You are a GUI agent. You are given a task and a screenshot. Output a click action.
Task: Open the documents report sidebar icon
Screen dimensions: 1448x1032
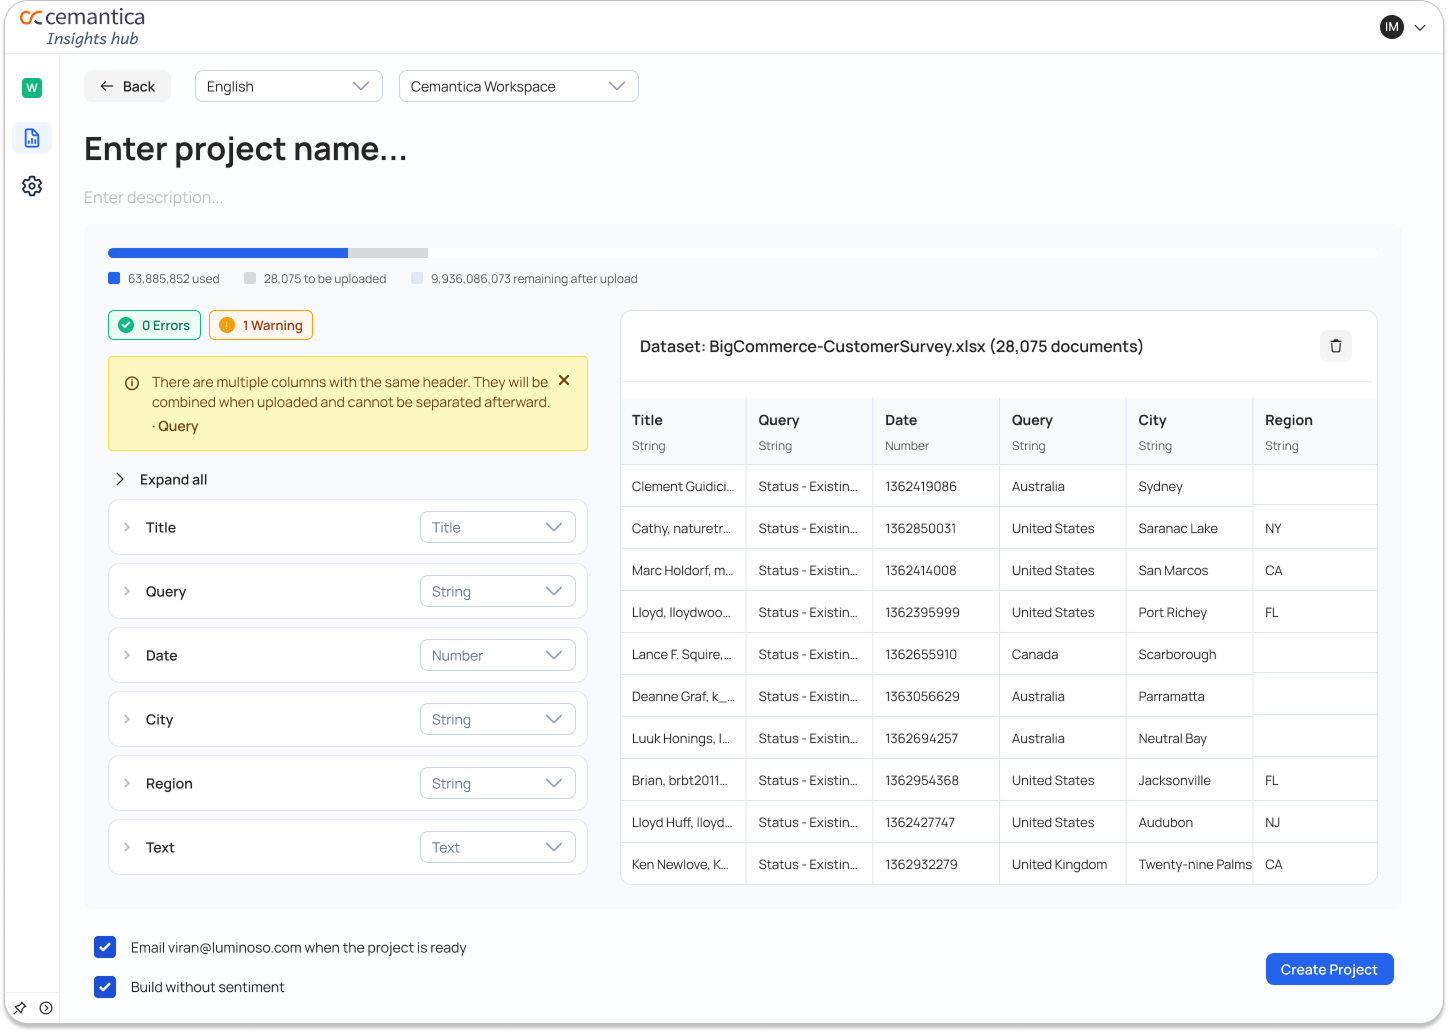click(x=32, y=138)
